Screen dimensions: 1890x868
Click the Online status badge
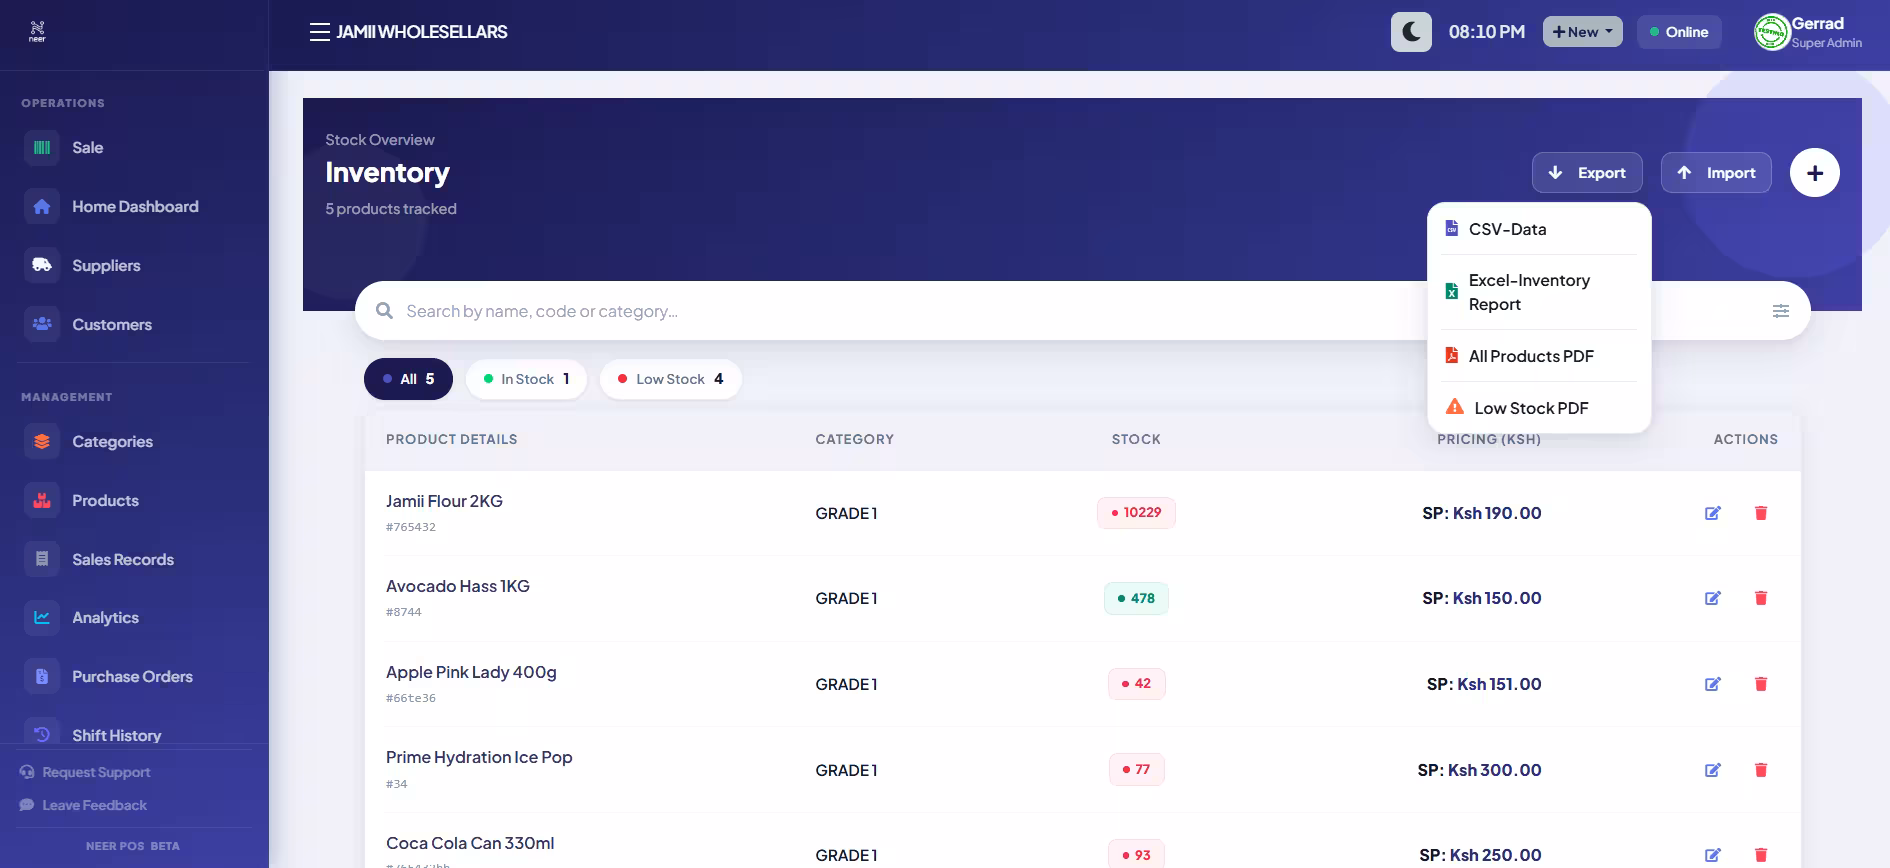pyautogui.click(x=1679, y=32)
